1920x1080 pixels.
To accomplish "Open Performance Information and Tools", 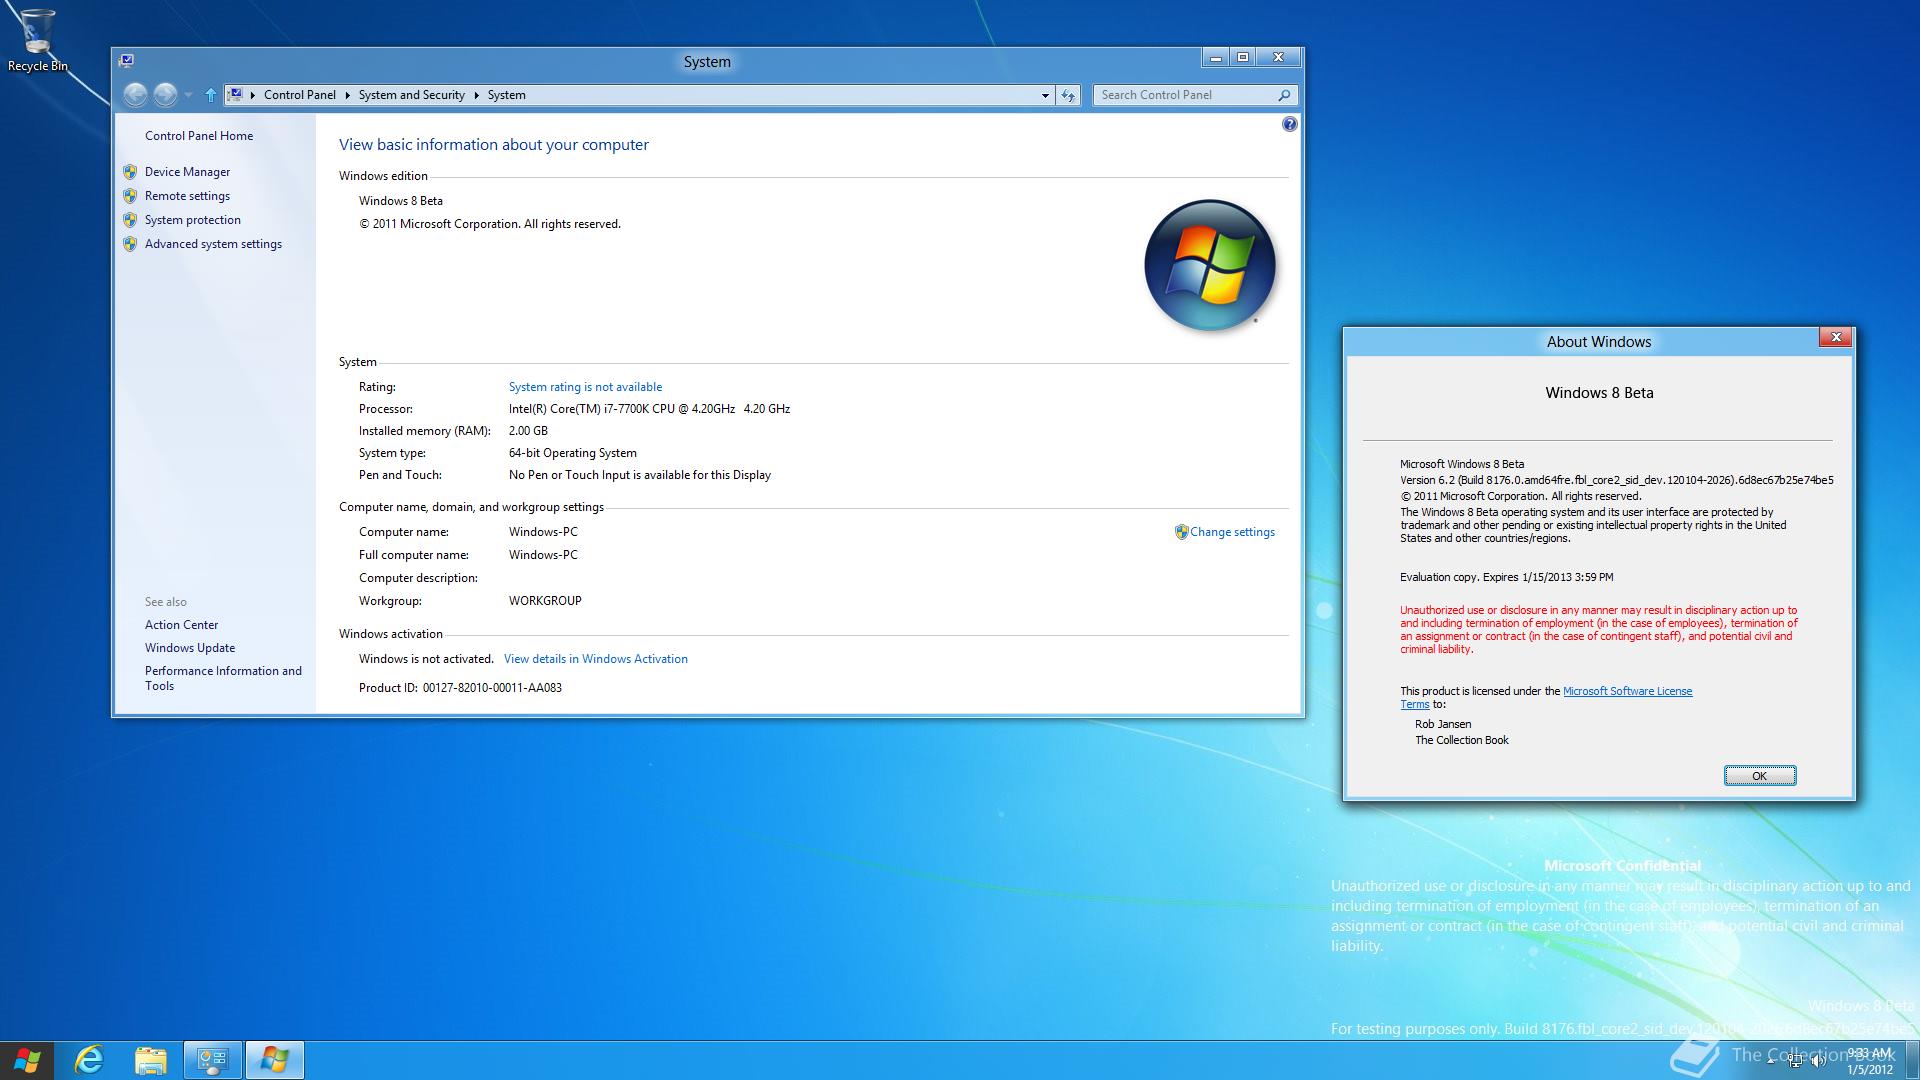I will tap(223, 678).
